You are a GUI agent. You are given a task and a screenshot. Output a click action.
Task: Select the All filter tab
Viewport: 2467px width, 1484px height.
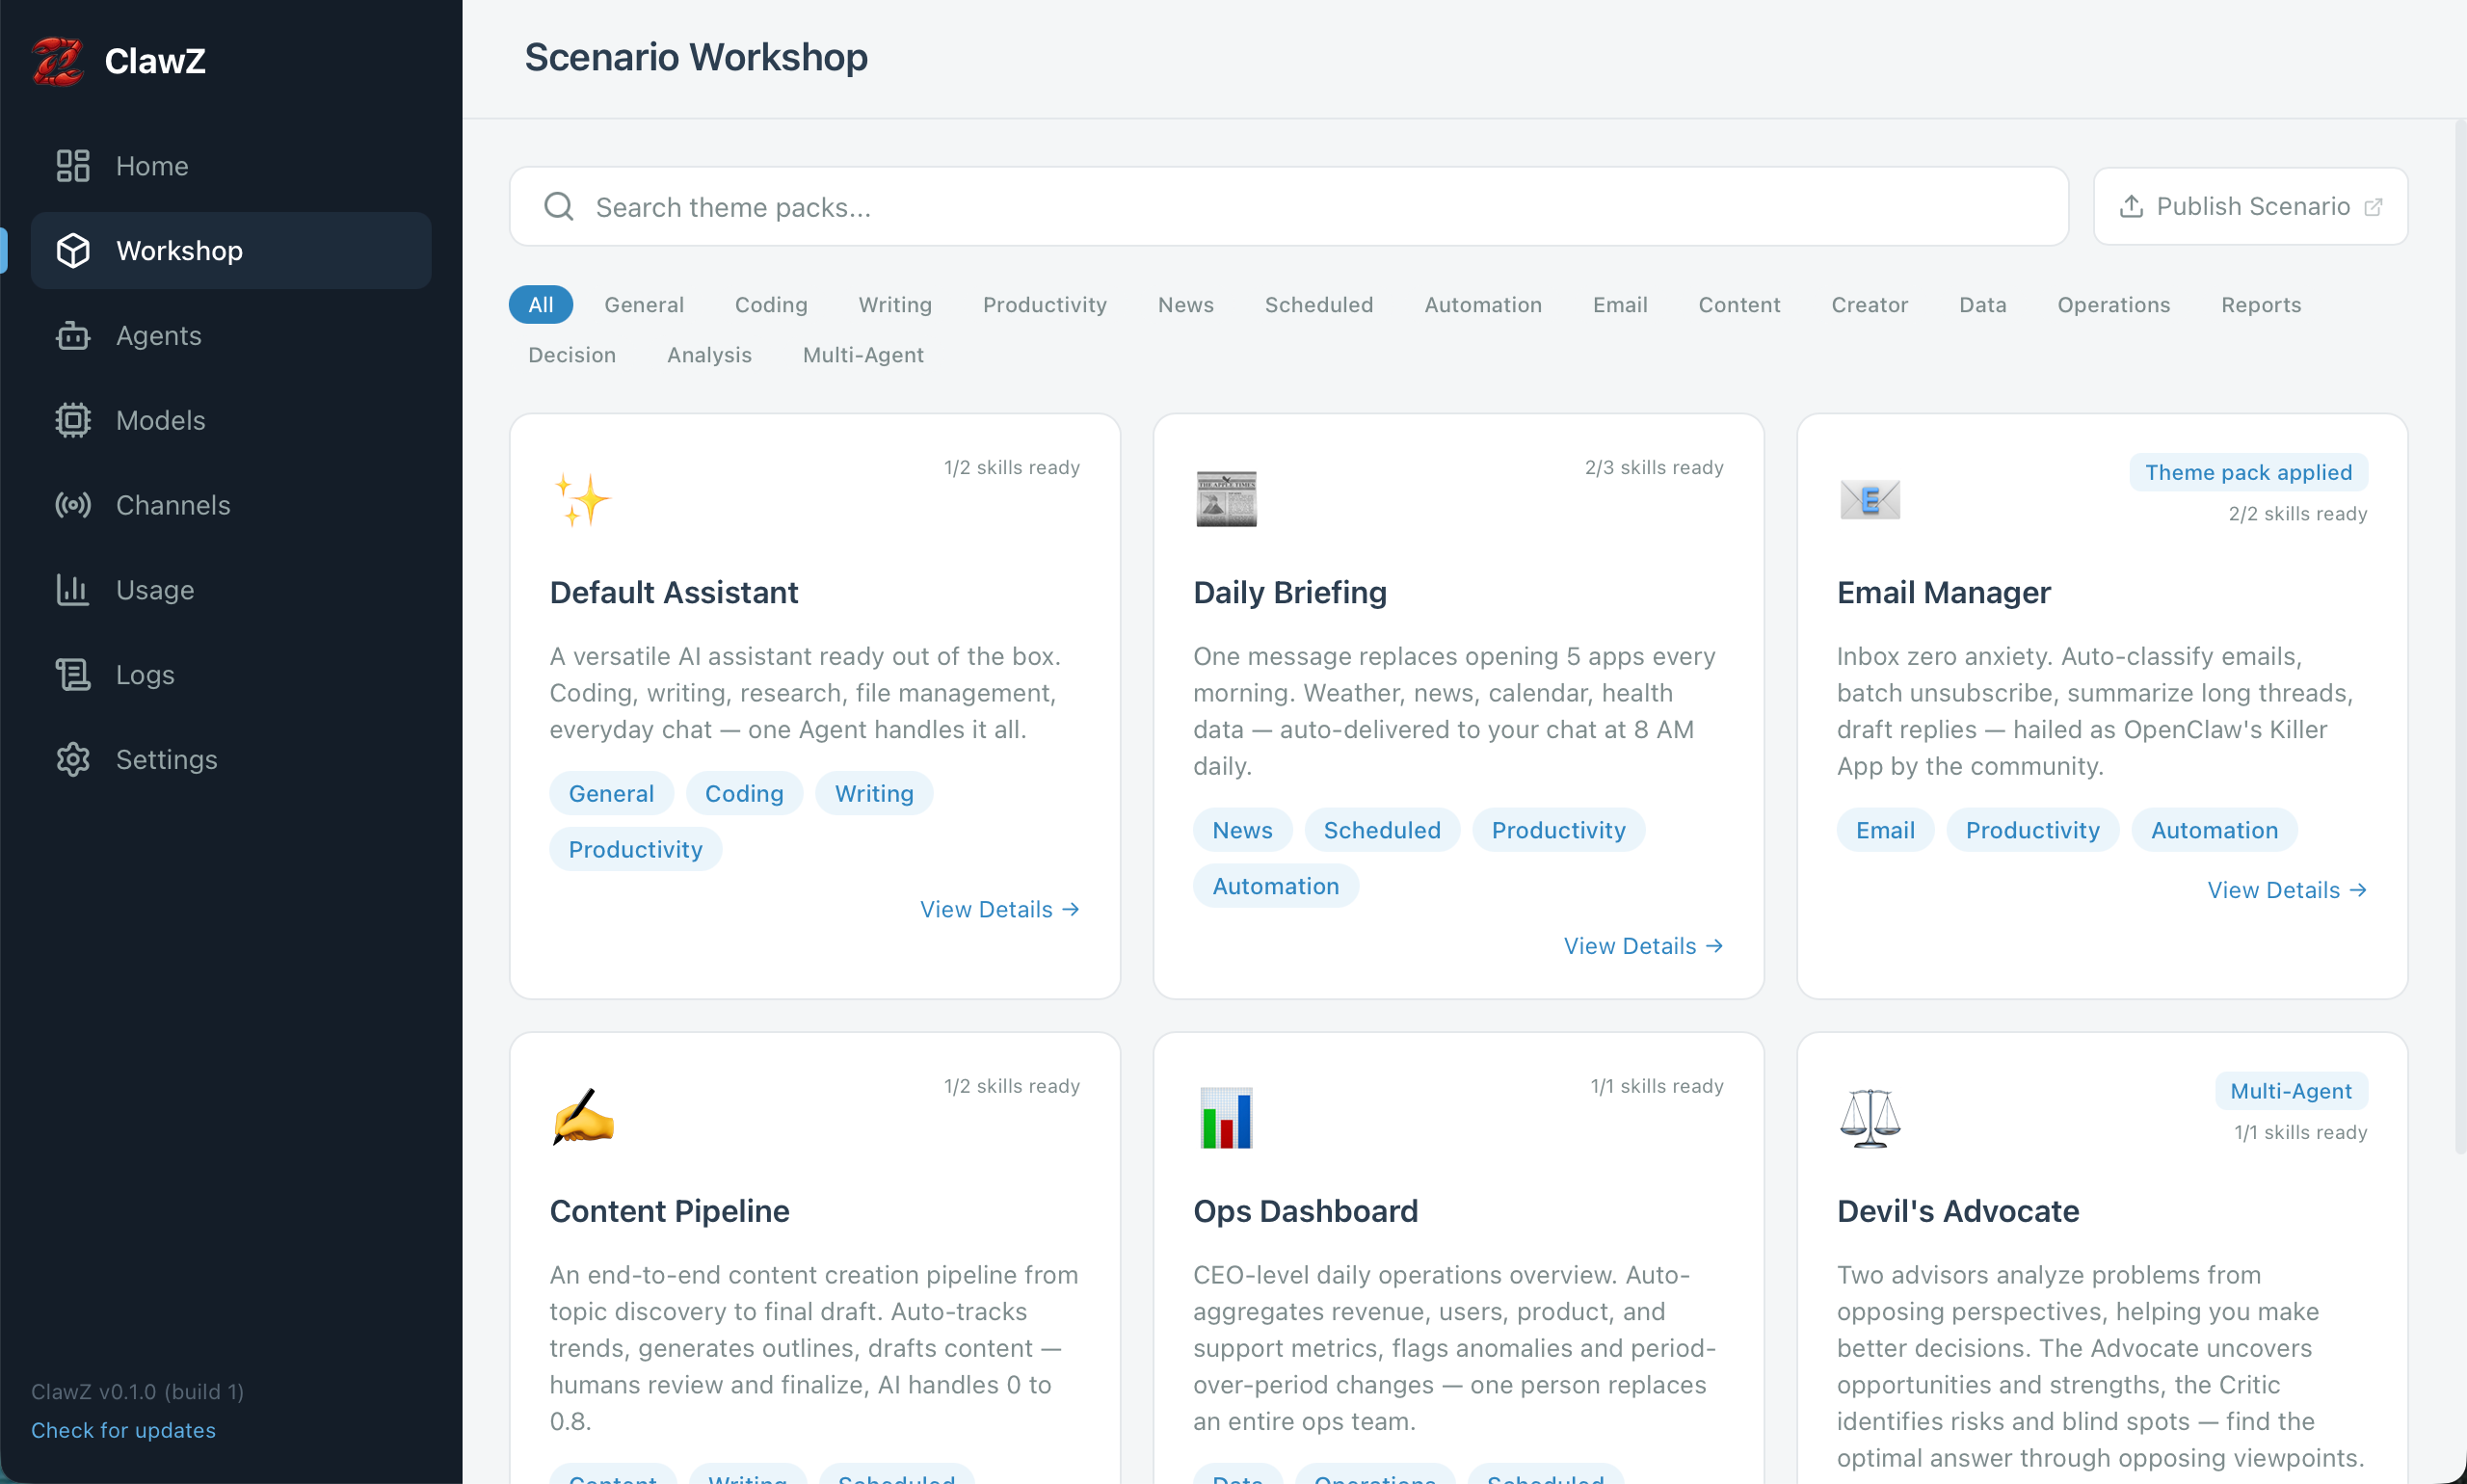(x=540, y=304)
